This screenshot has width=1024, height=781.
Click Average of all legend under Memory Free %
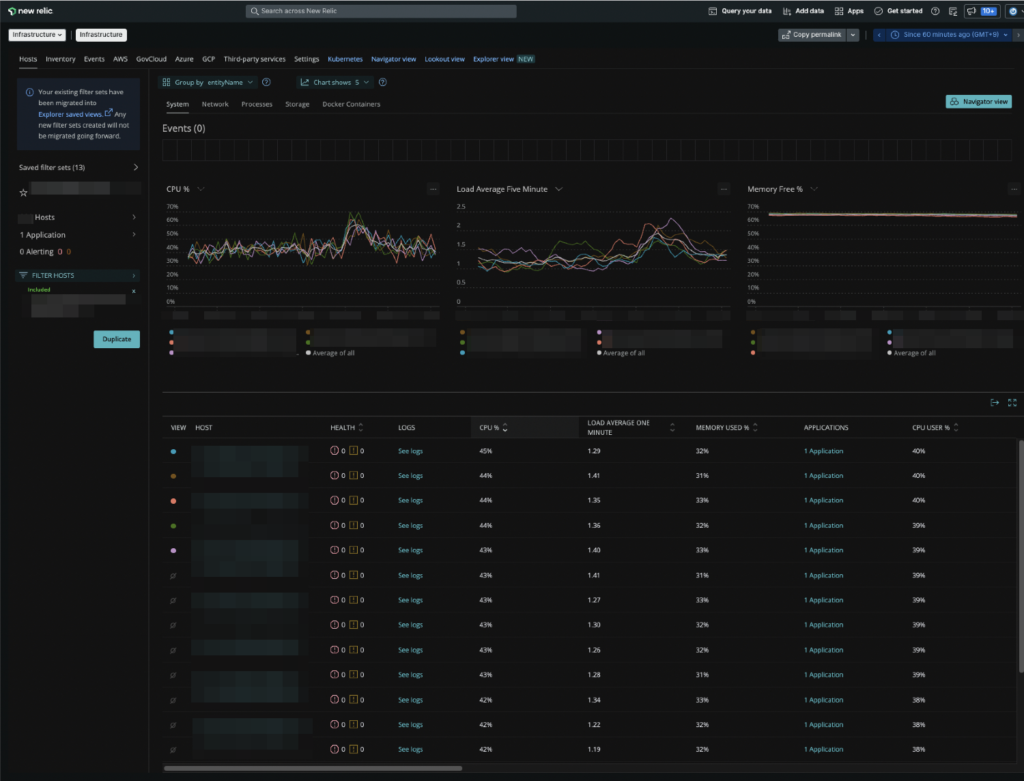pyautogui.click(x=912, y=353)
